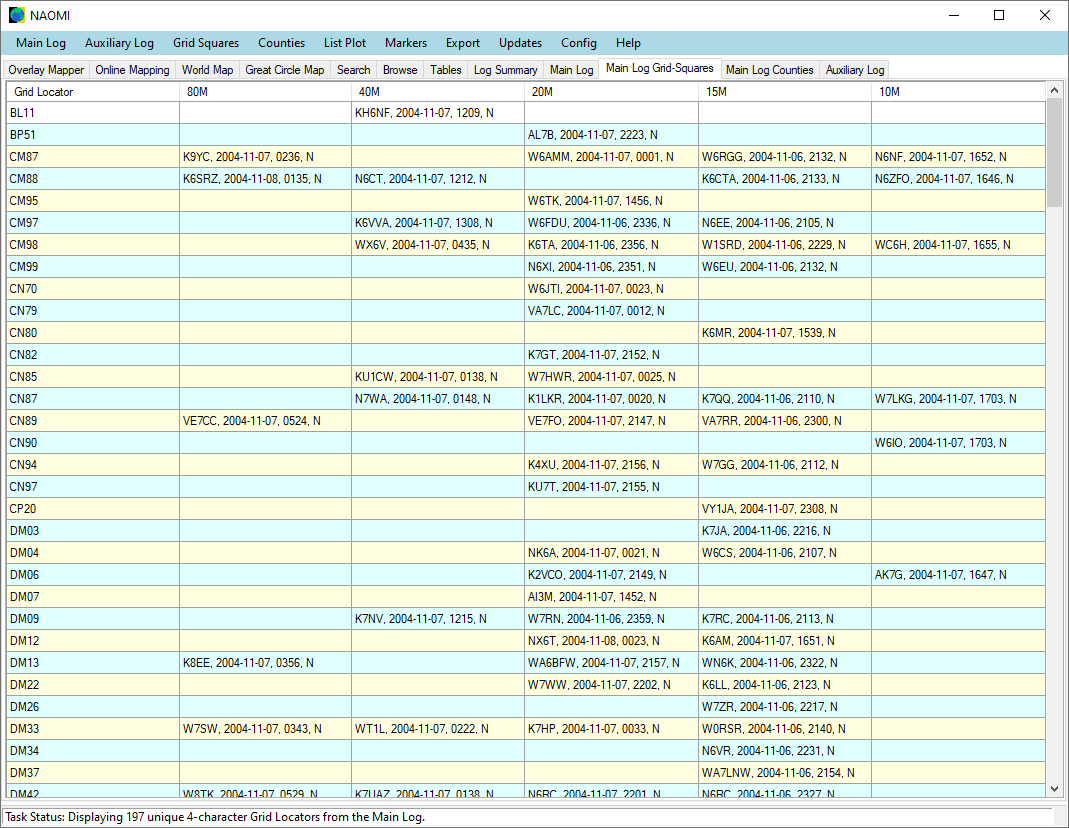The width and height of the screenshot is (1069, 828).
Task: Select the CM95 grid locator cell
Action: pyautogui.click(x=93, y=201)
